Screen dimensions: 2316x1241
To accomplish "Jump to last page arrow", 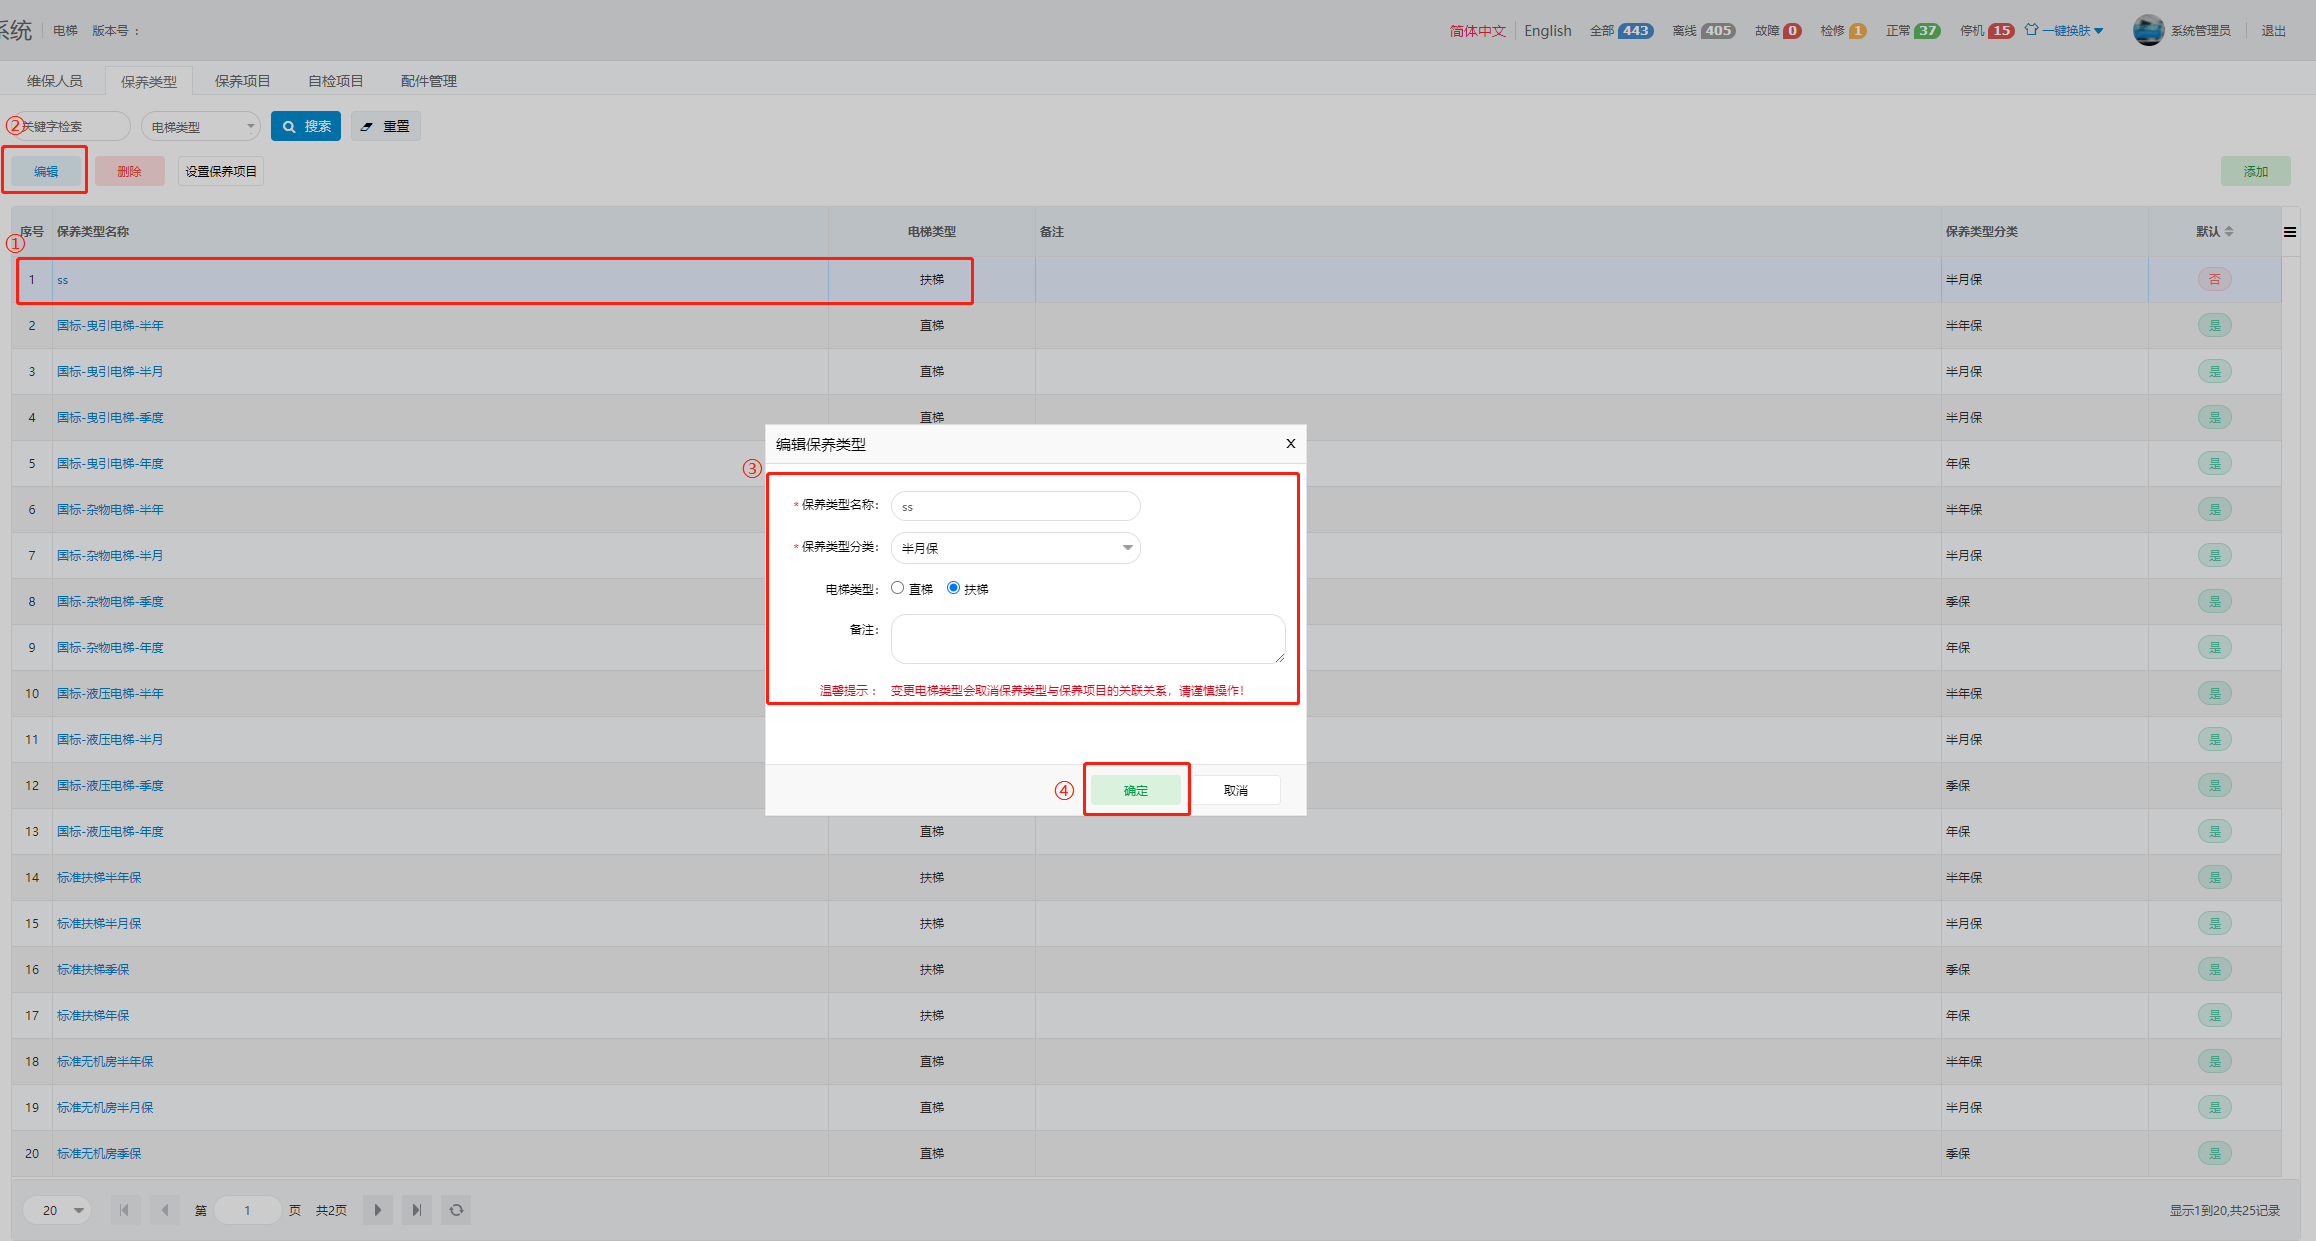I will point(417,1210).
